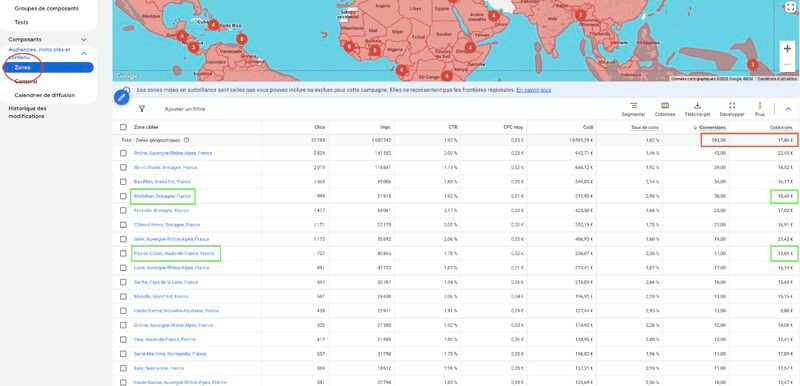Toggle map fullscreen view icon
The width and height of the screenshot is (800, 386).
[x=789, y=7]
